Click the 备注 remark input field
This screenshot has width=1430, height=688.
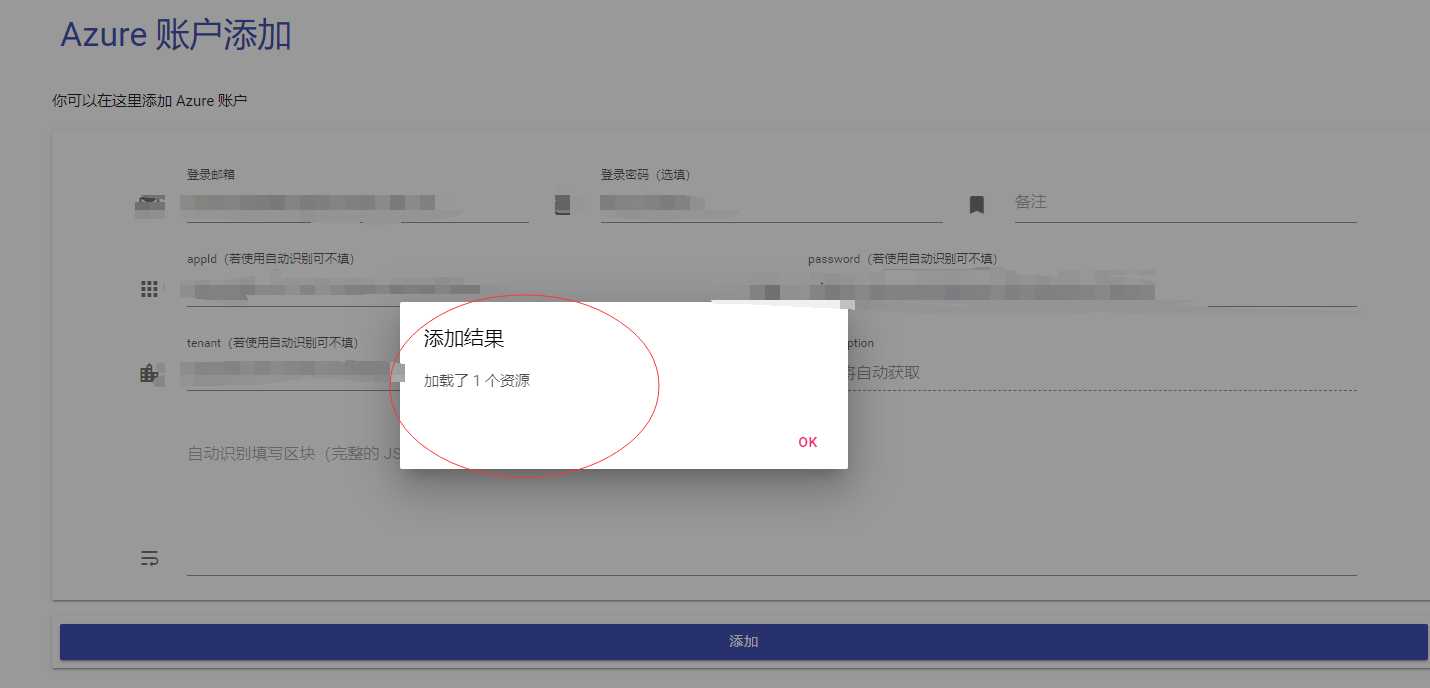[1185, 203]
